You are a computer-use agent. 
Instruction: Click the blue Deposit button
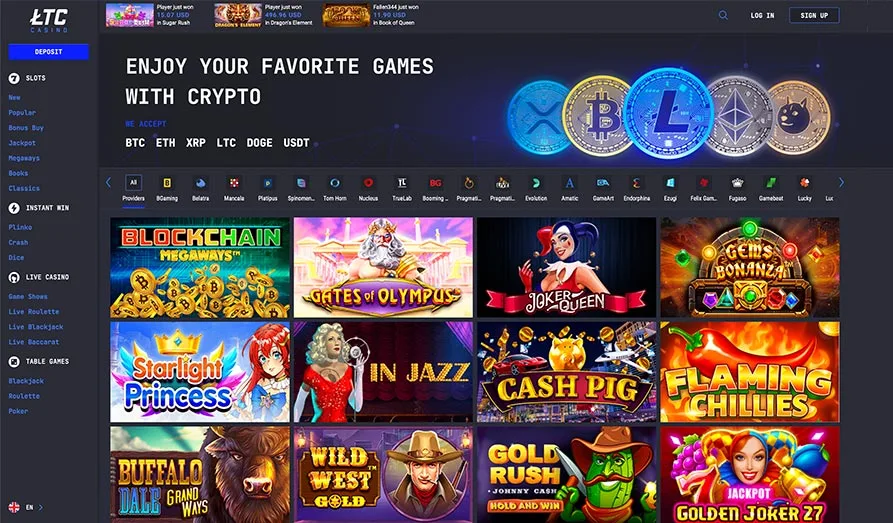(48, 52)
